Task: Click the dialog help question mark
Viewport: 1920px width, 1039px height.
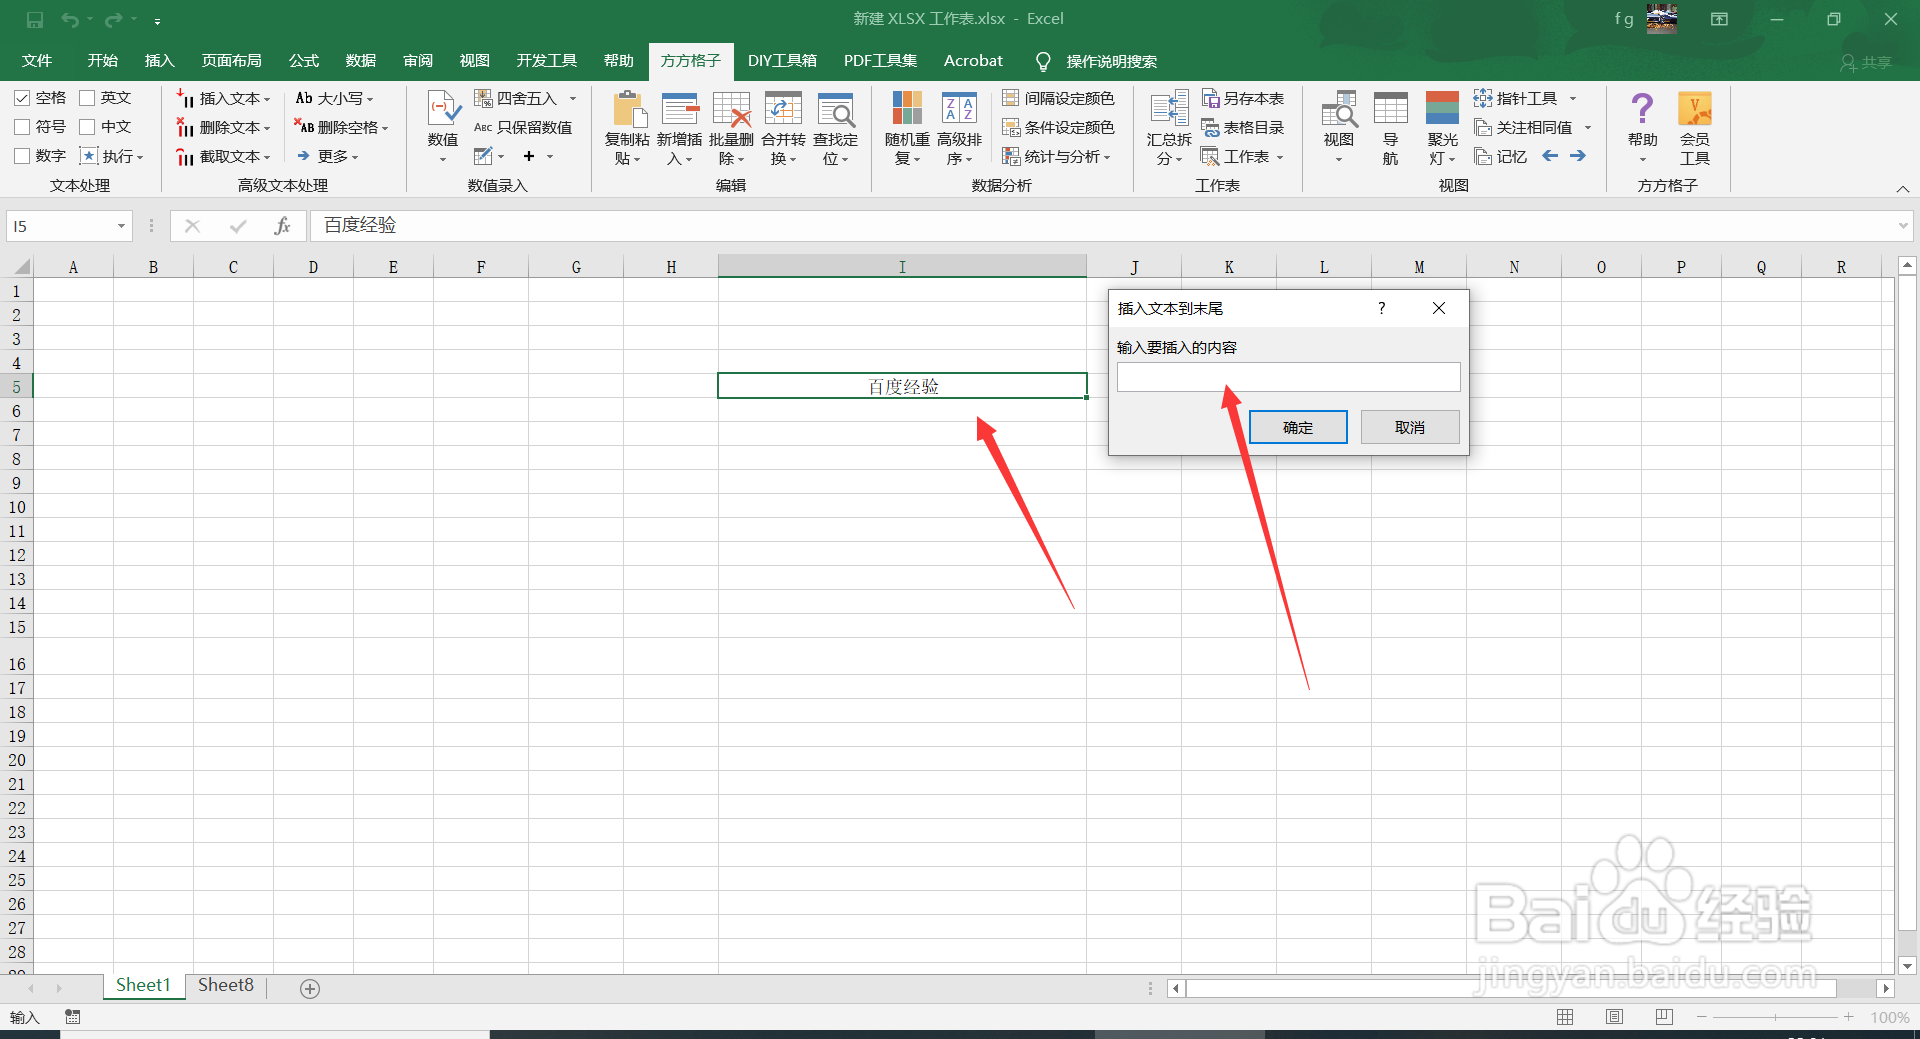Action: pos(1382,308)
